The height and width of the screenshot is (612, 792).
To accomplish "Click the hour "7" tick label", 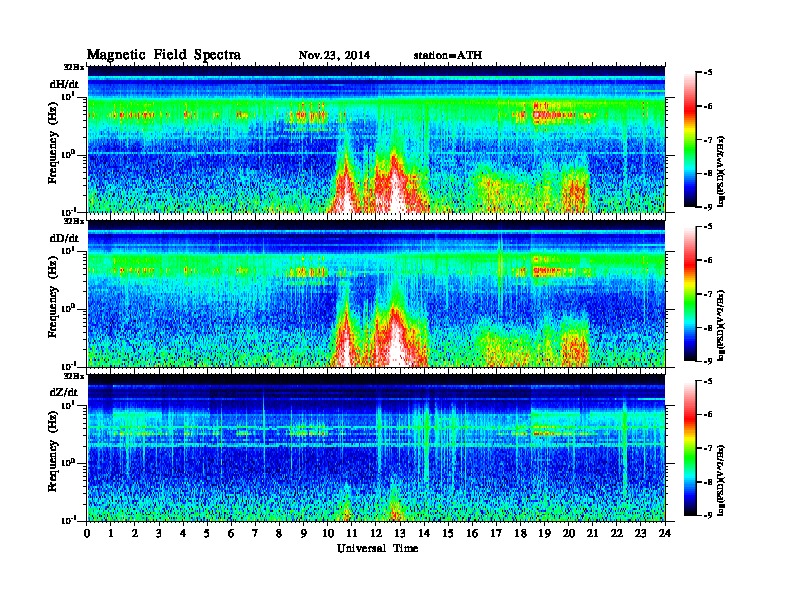I will [x=255, y=534].
